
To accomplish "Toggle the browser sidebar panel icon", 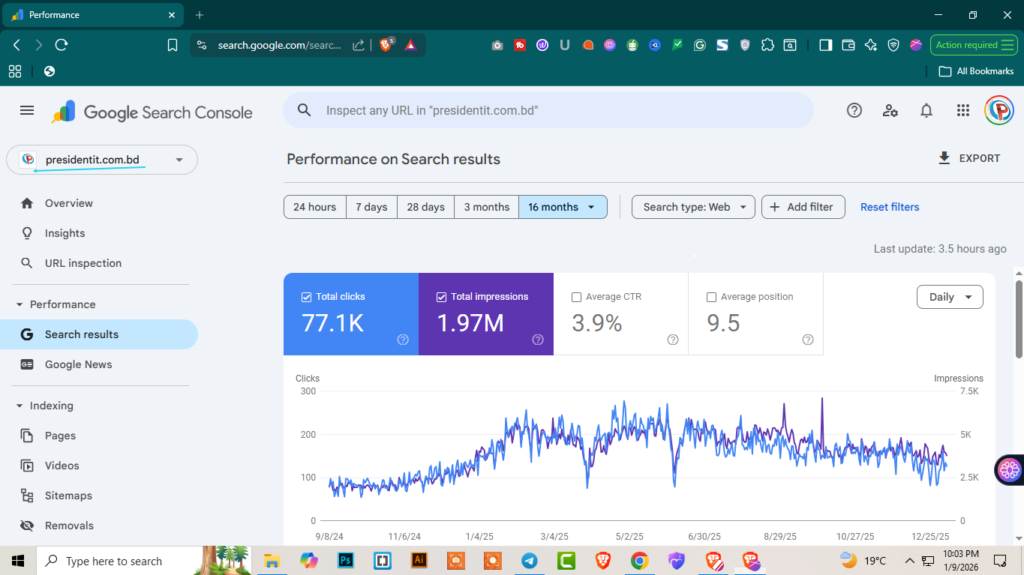I will (x=825, y=45).
